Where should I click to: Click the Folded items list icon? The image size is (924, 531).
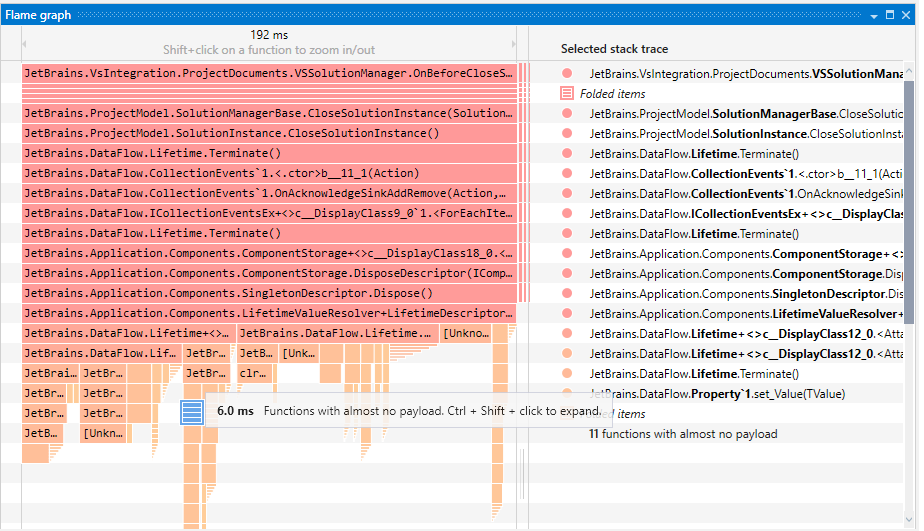click(567, 93)
